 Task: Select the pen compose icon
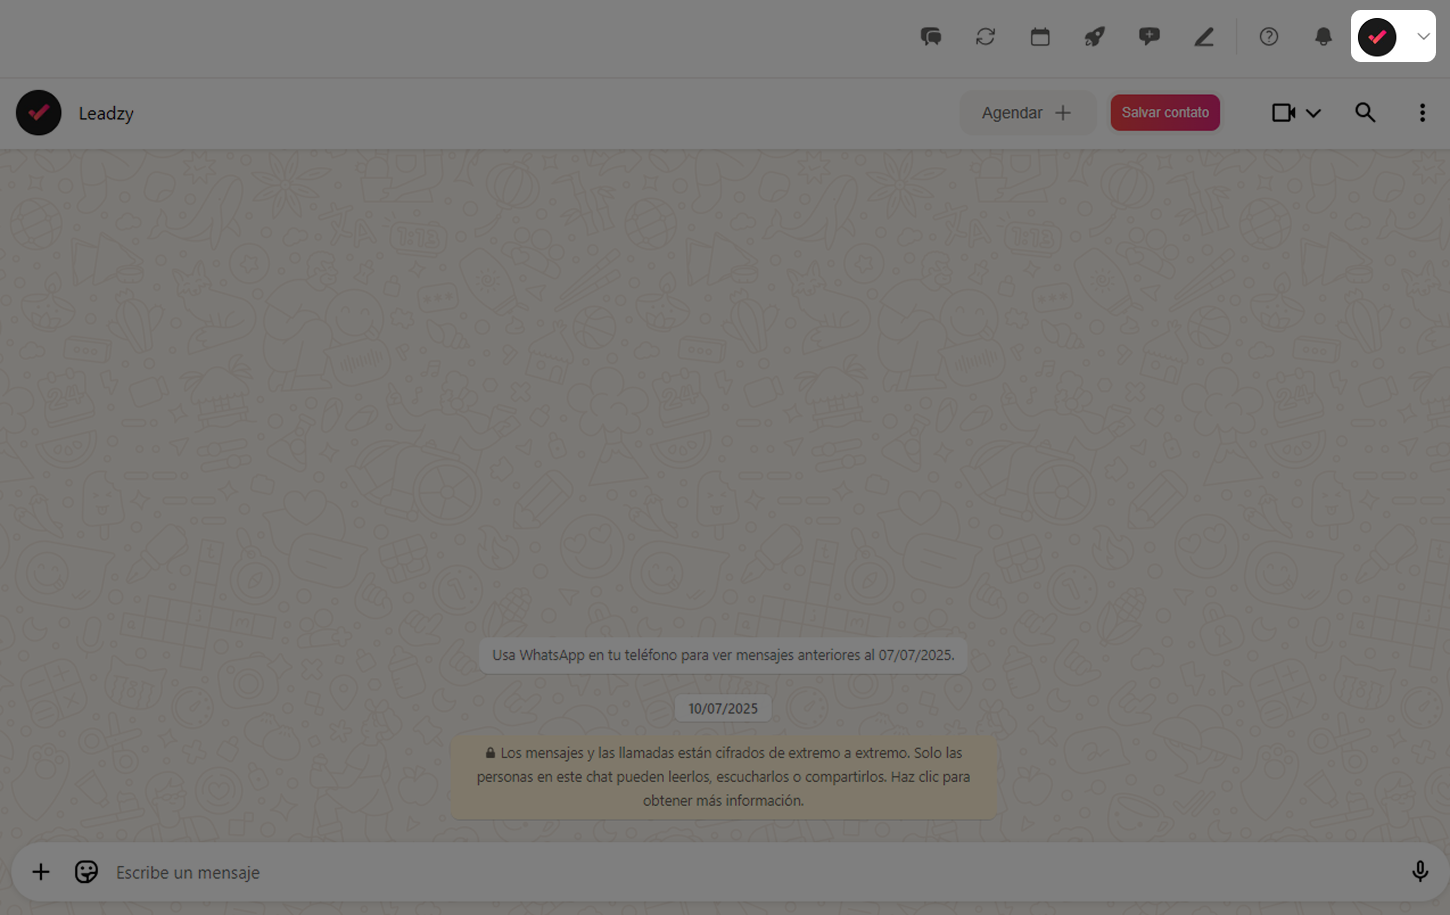[x=1204, y=36]
